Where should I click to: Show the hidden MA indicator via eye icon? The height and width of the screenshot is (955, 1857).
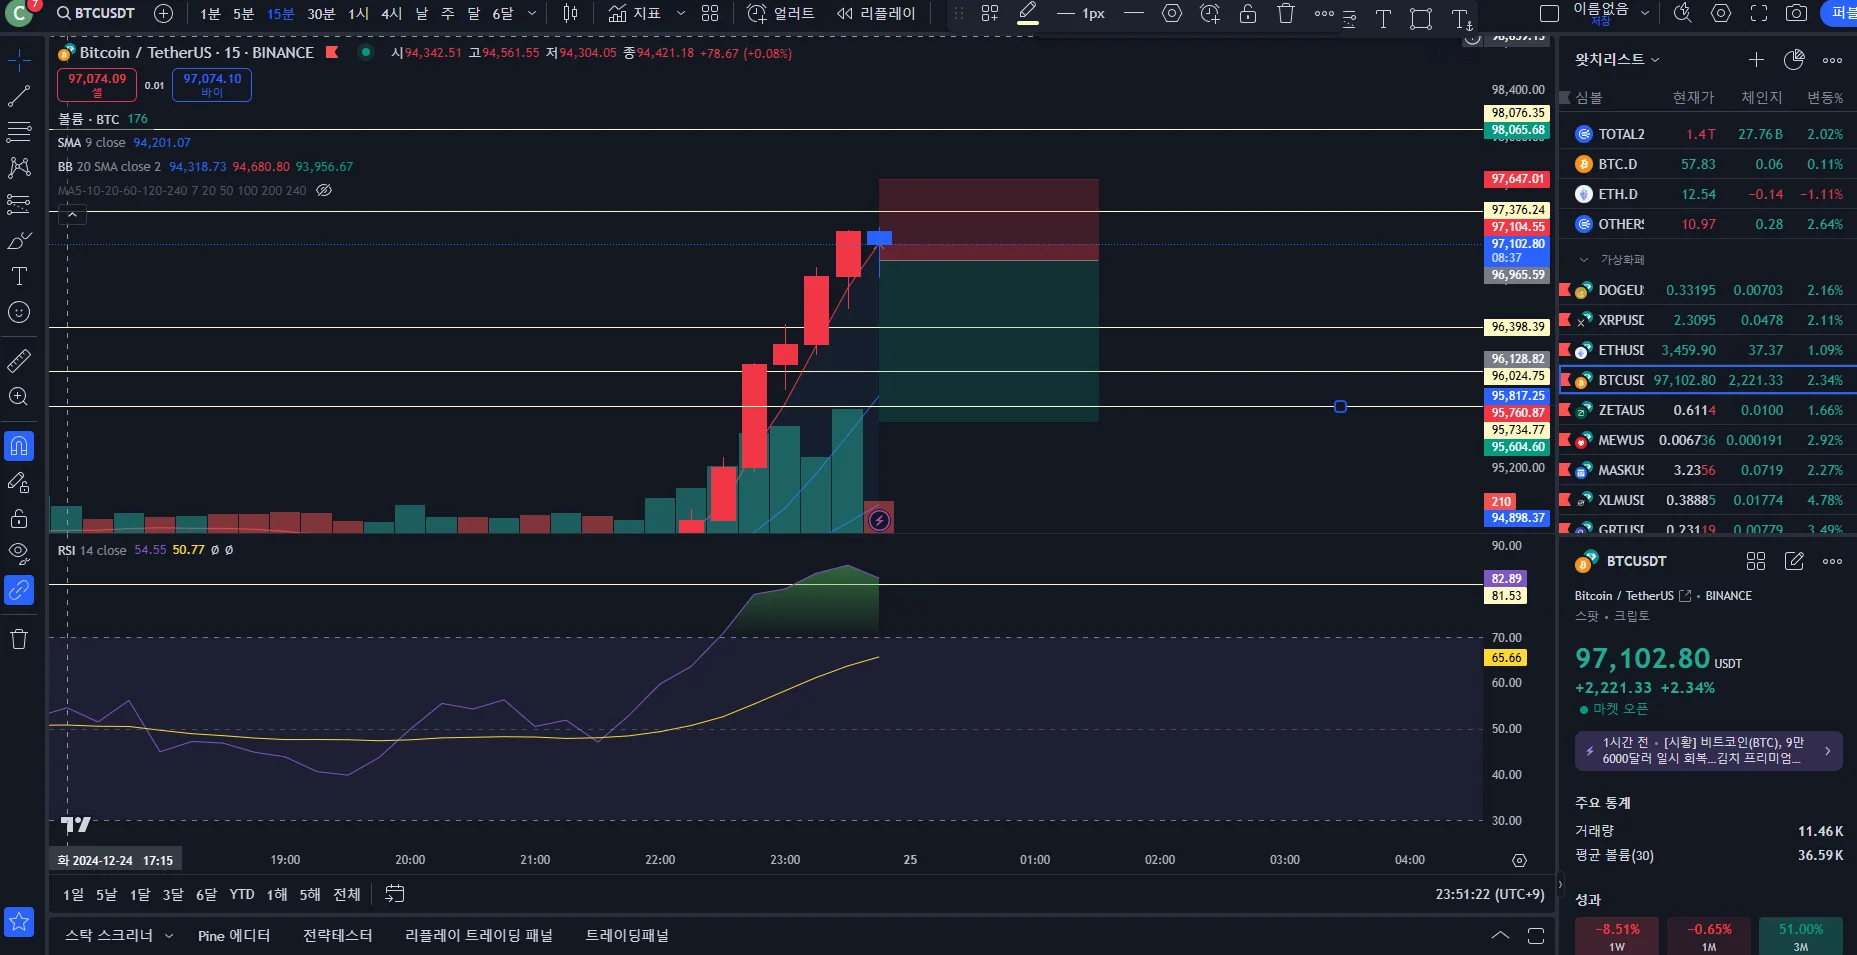coord(324,190)
